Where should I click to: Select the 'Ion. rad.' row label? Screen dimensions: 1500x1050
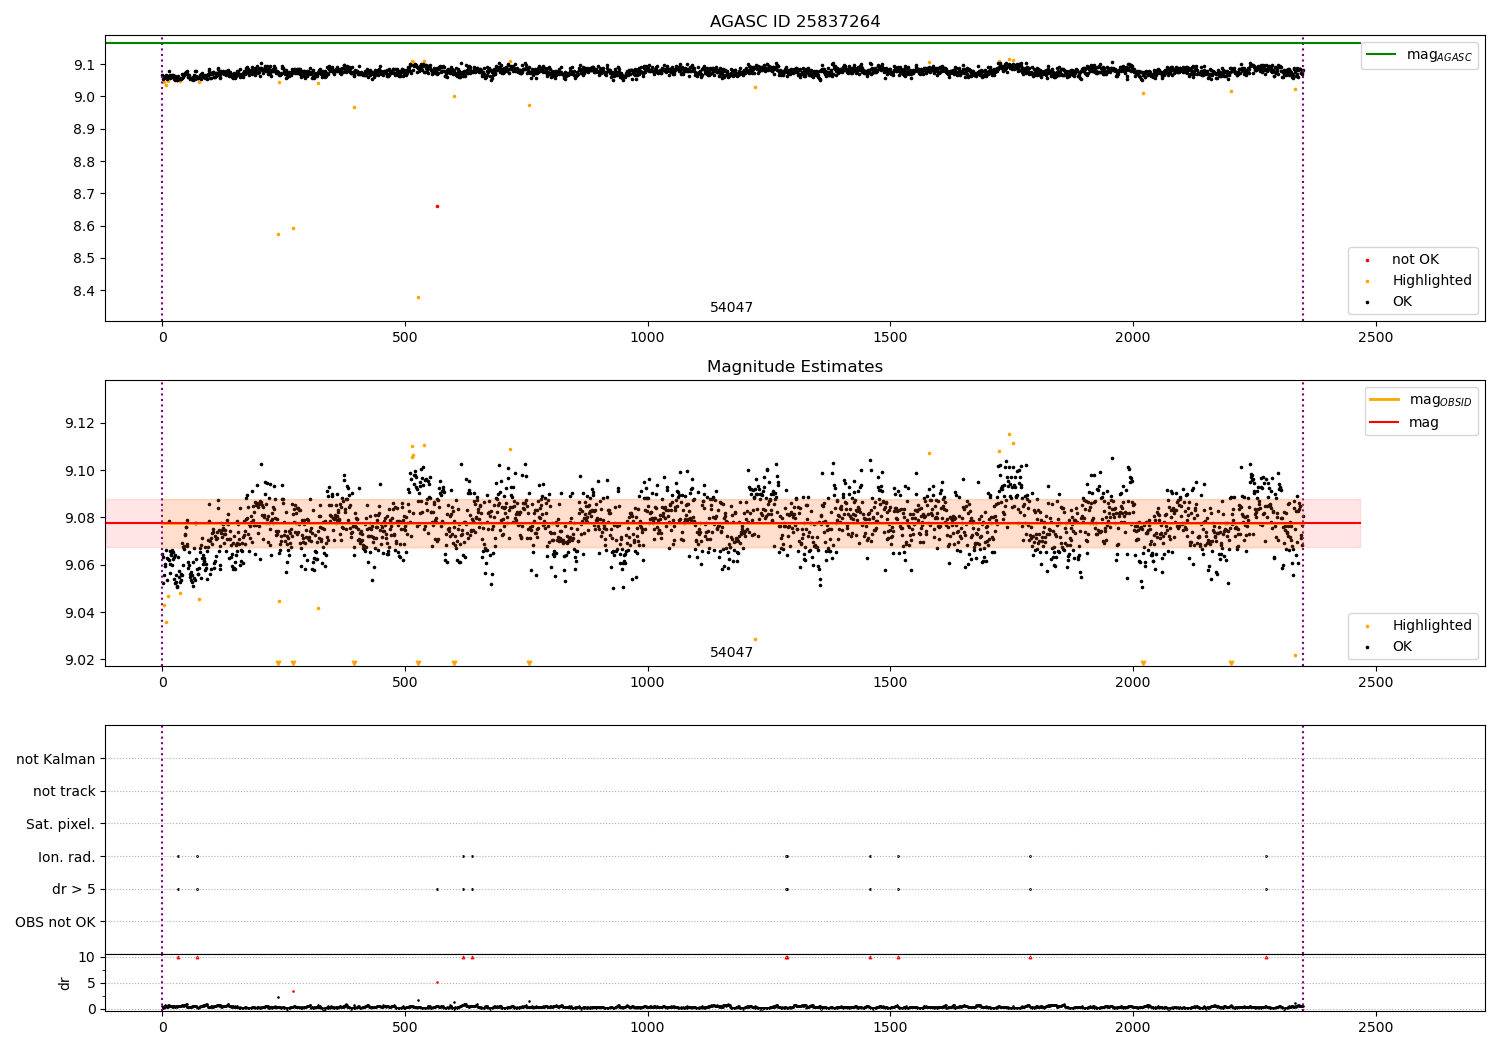click(x=67, y=857)
